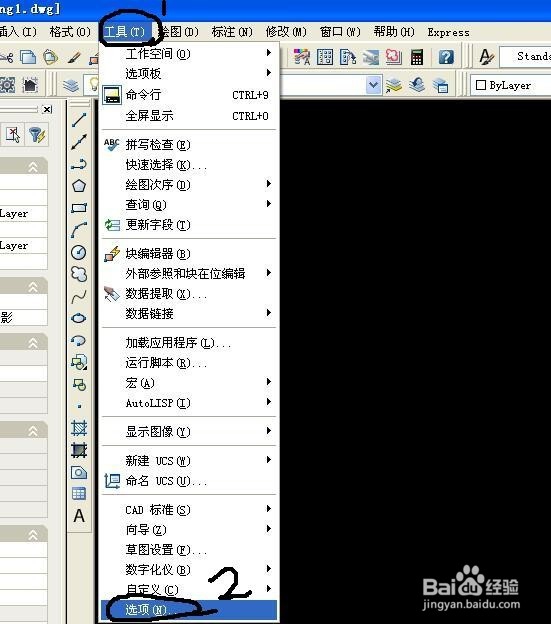The width and height of the screenshot is (551, 624).
Task: Close the Properties palette with X
Action: (47, 109)
